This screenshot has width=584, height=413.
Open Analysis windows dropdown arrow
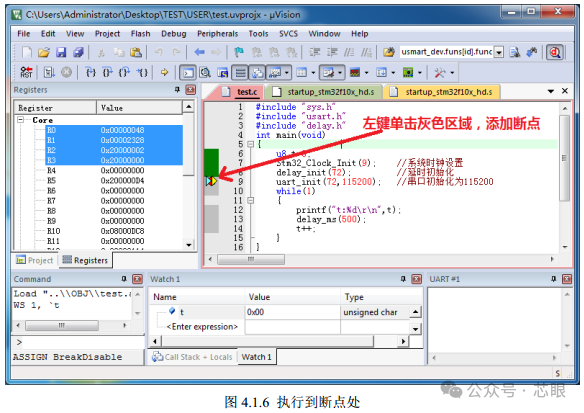coord(366,73)
